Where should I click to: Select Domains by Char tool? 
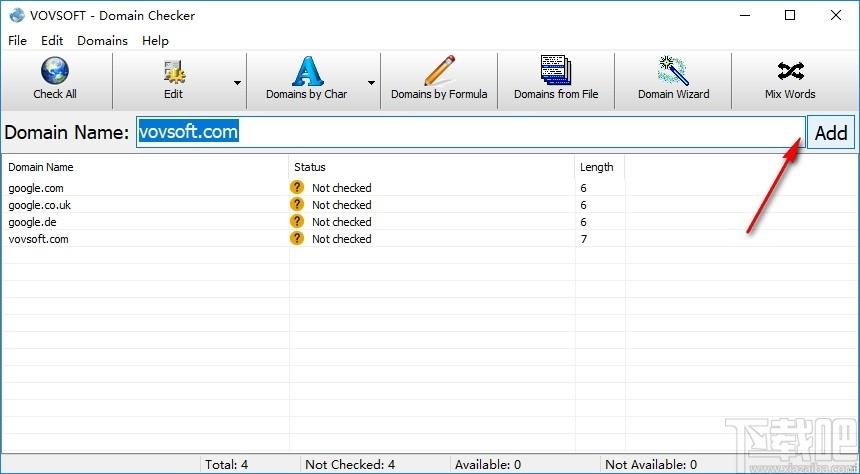307,81
